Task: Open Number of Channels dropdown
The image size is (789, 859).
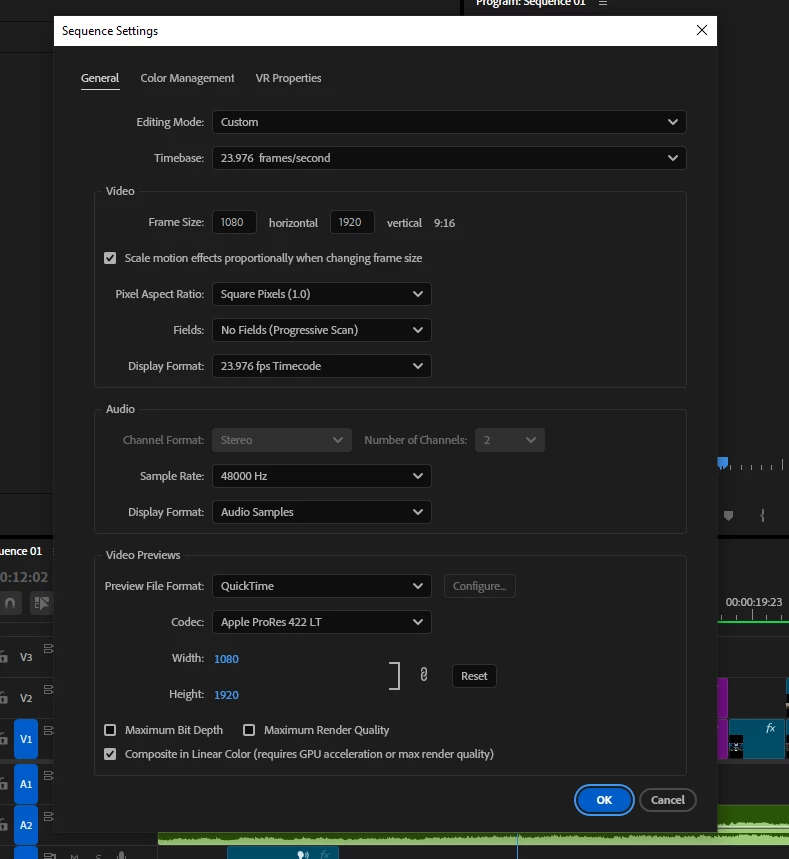Action: [510, 440]
